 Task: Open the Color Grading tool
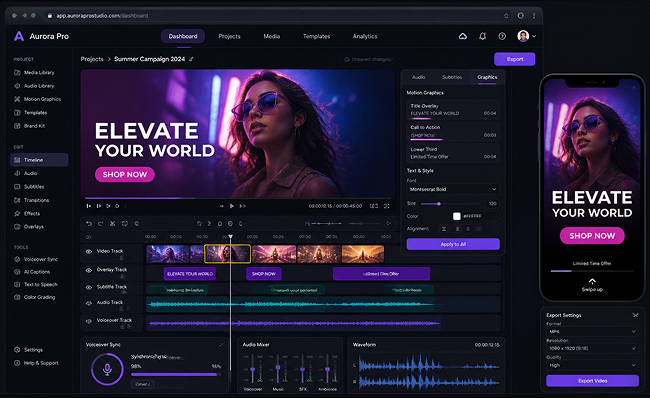tap(35, 297)
